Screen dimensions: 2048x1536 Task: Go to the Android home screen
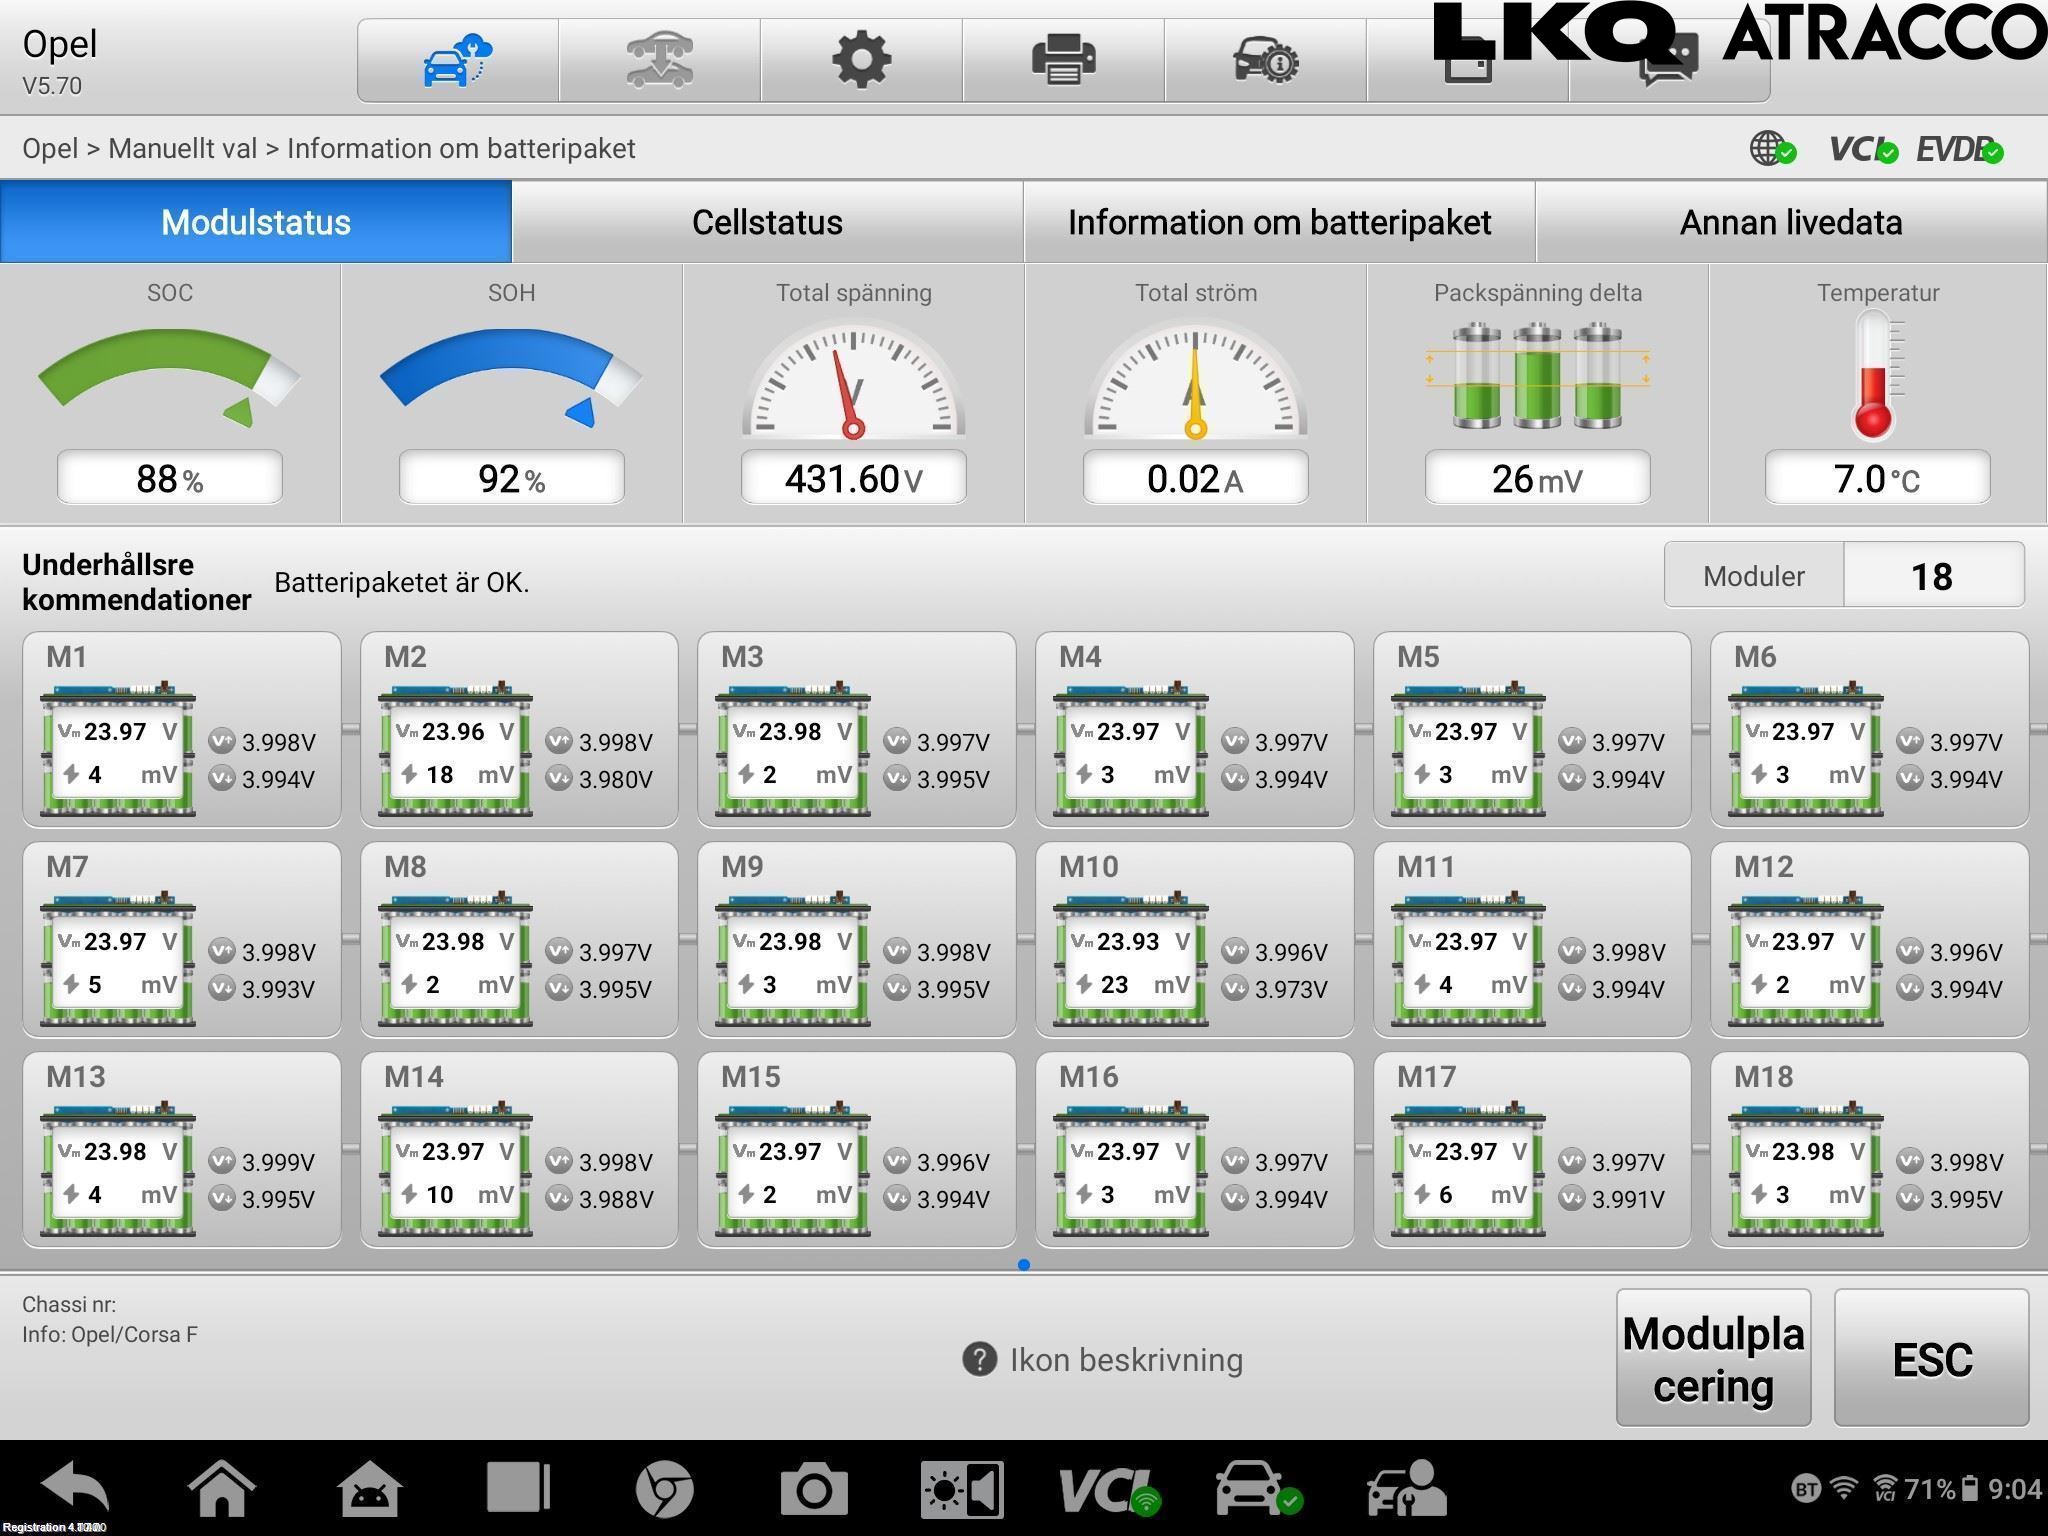[x=222, y=1489]
